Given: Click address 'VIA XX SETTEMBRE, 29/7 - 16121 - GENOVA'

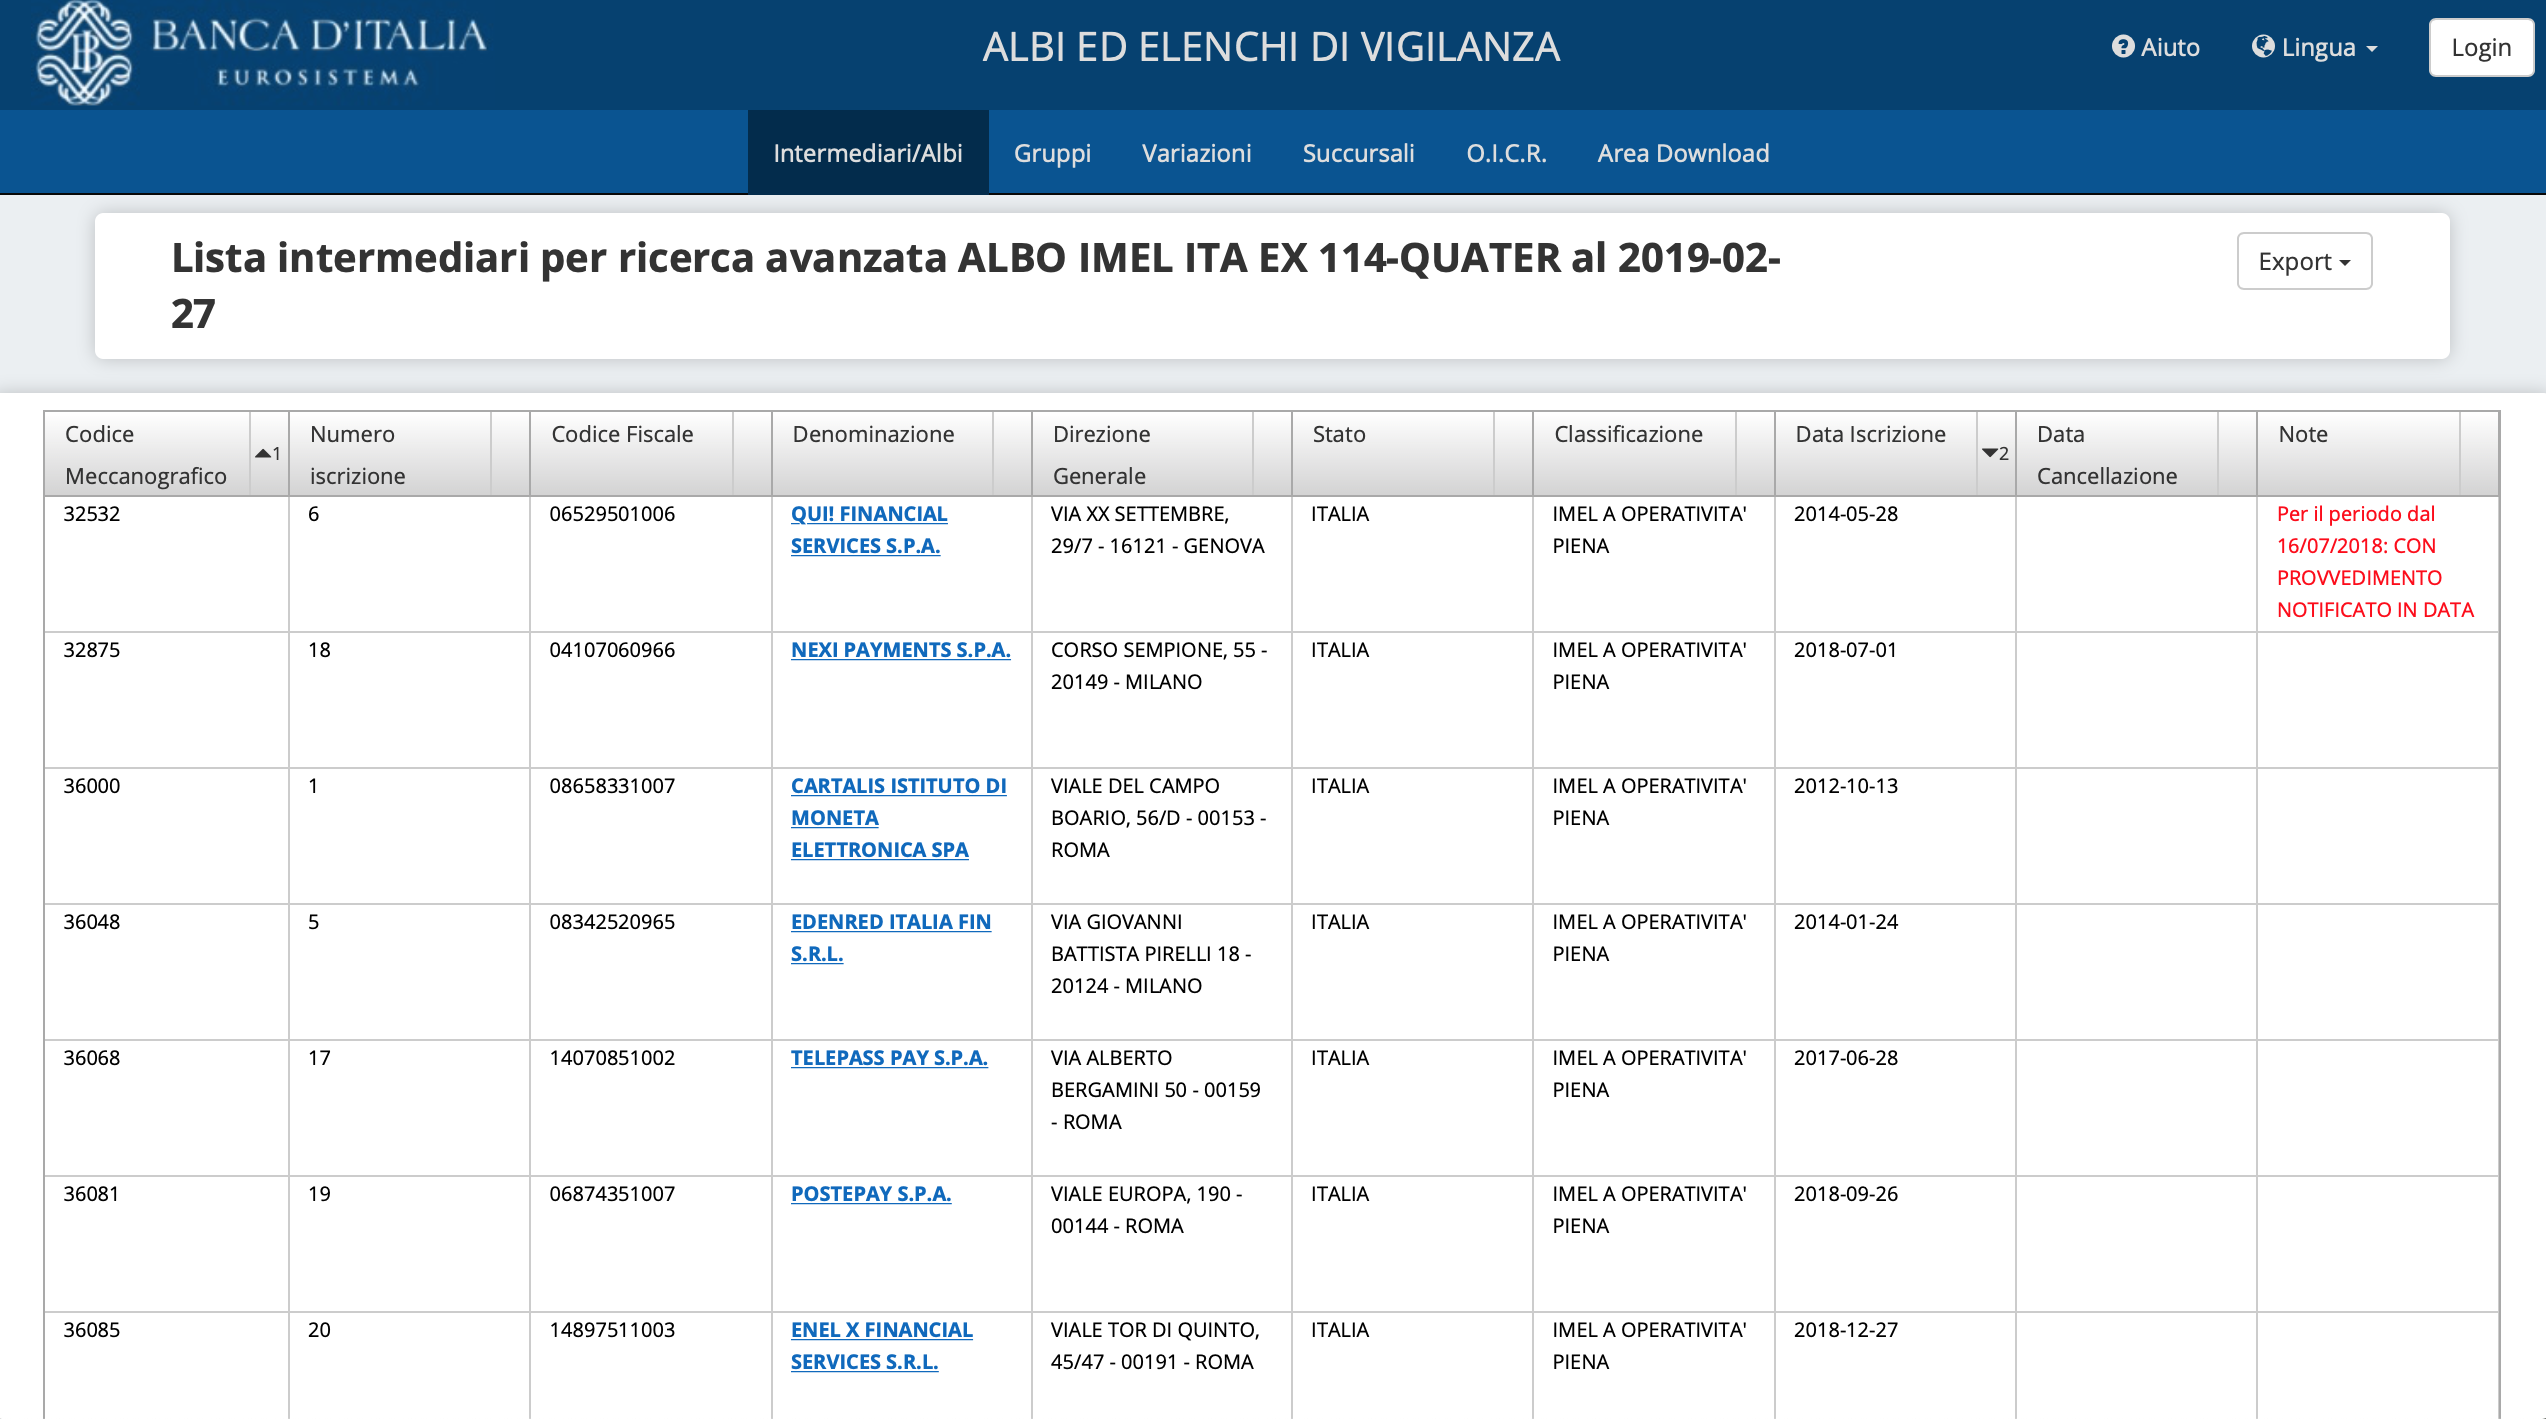Looking at the screenshot, I should coord(1158,530).
